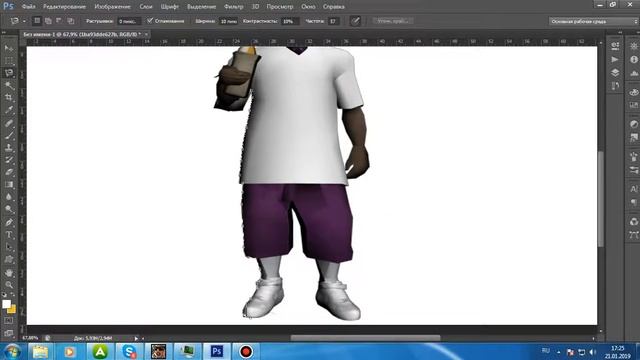Open Skype from the taskbar
Viewport: 640px width, 360px height.
129,351
